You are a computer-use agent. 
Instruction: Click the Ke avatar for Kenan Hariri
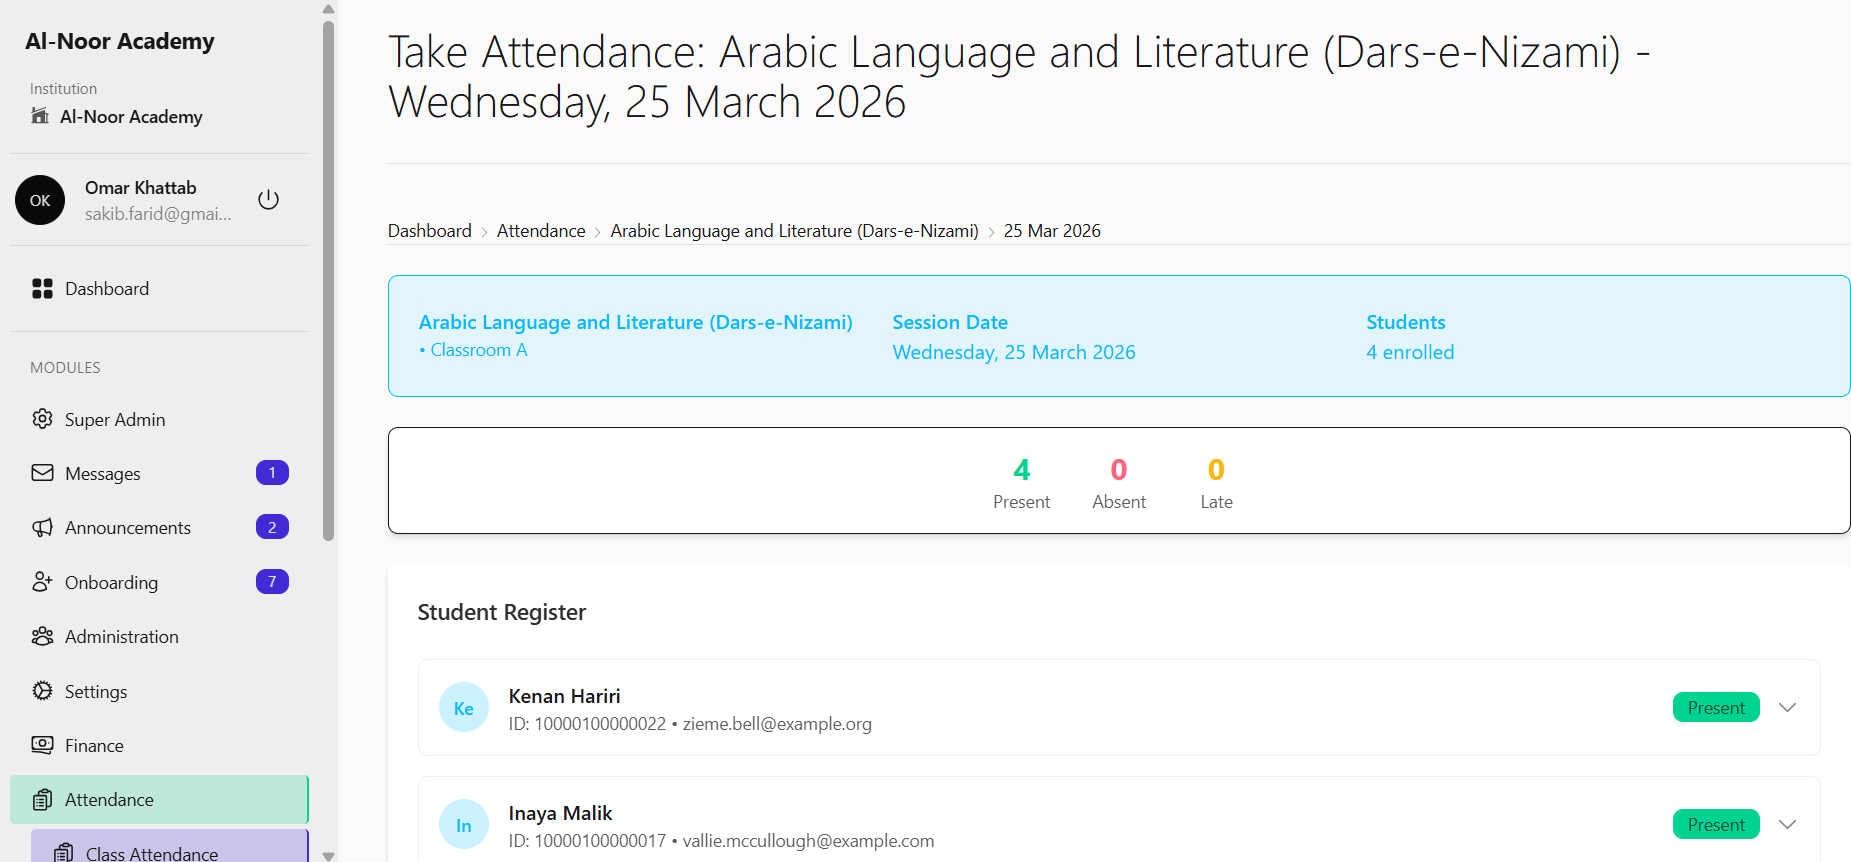pyautogui.click(x=464, y=708)
